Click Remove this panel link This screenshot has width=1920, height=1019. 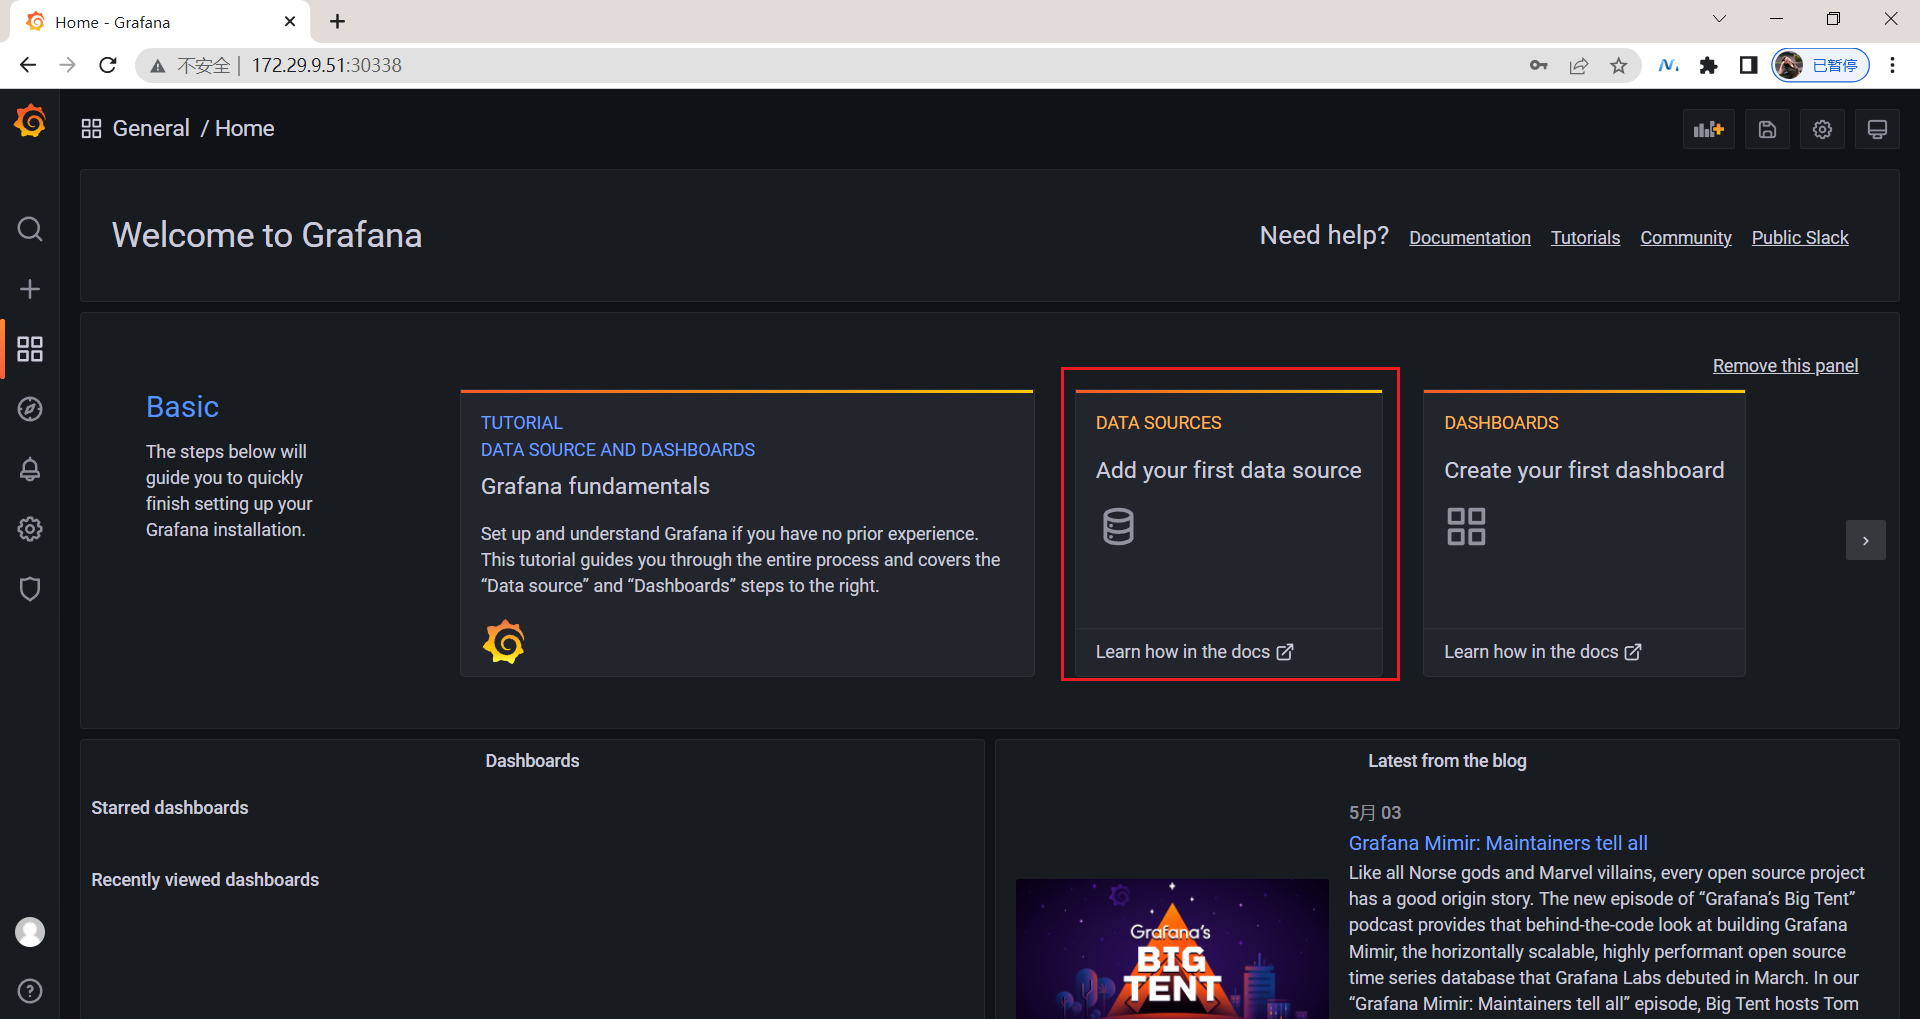click(1785, 366)
